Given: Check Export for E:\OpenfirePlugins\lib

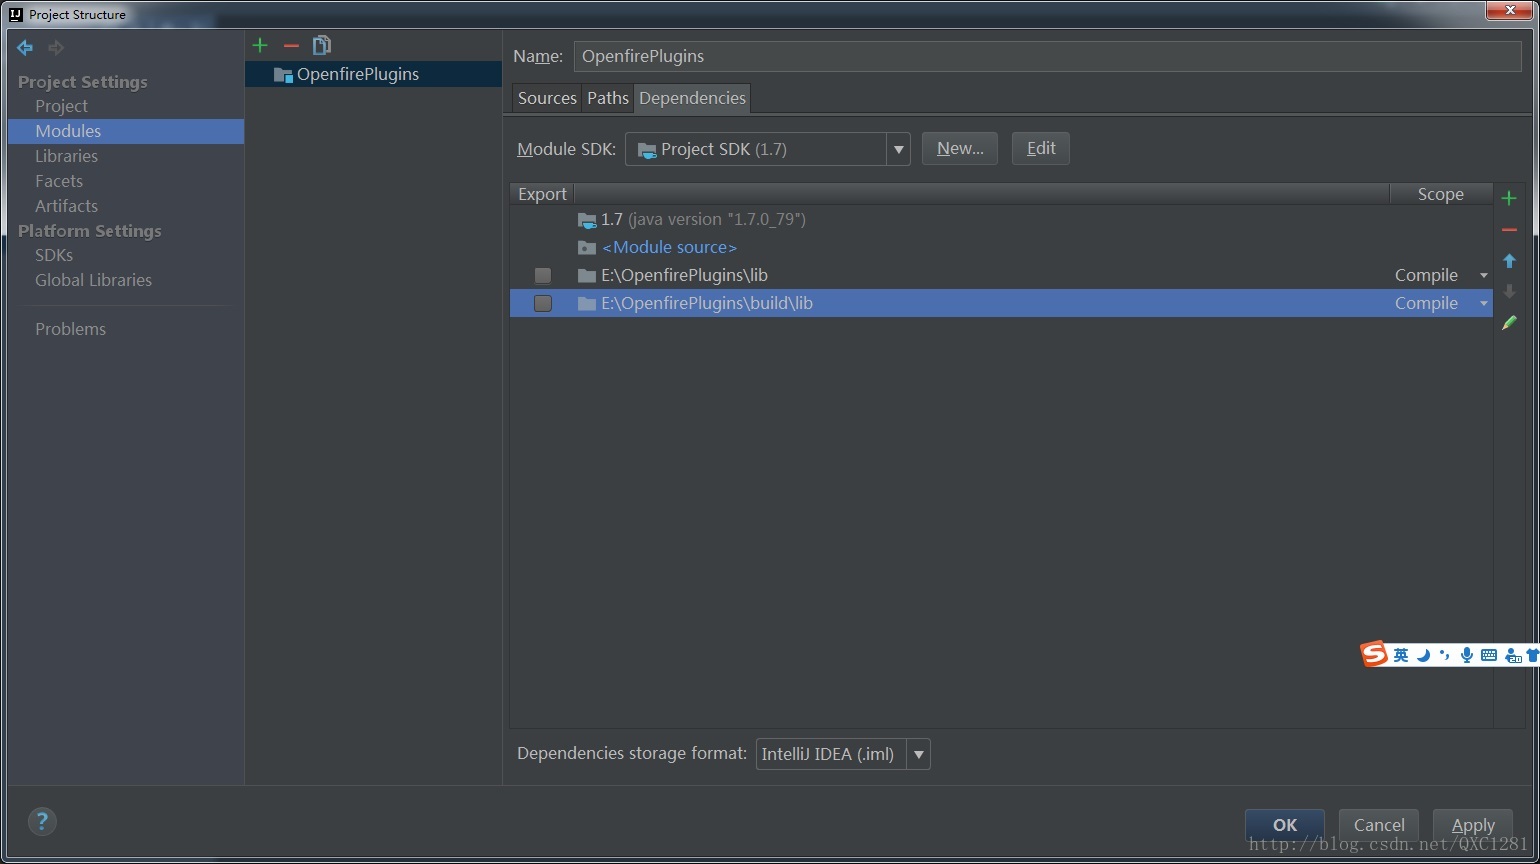Looking at the screenshot, I should [543, 275].
